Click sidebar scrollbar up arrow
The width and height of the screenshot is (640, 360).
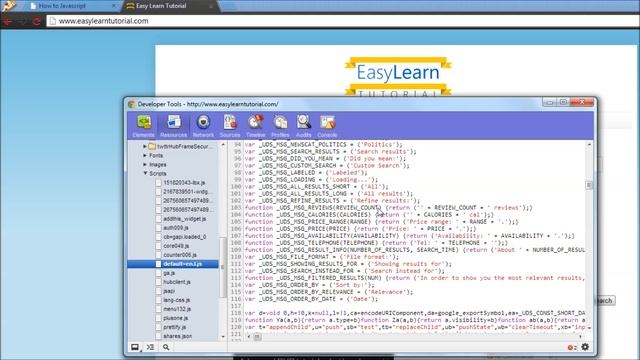pos(223,144)
